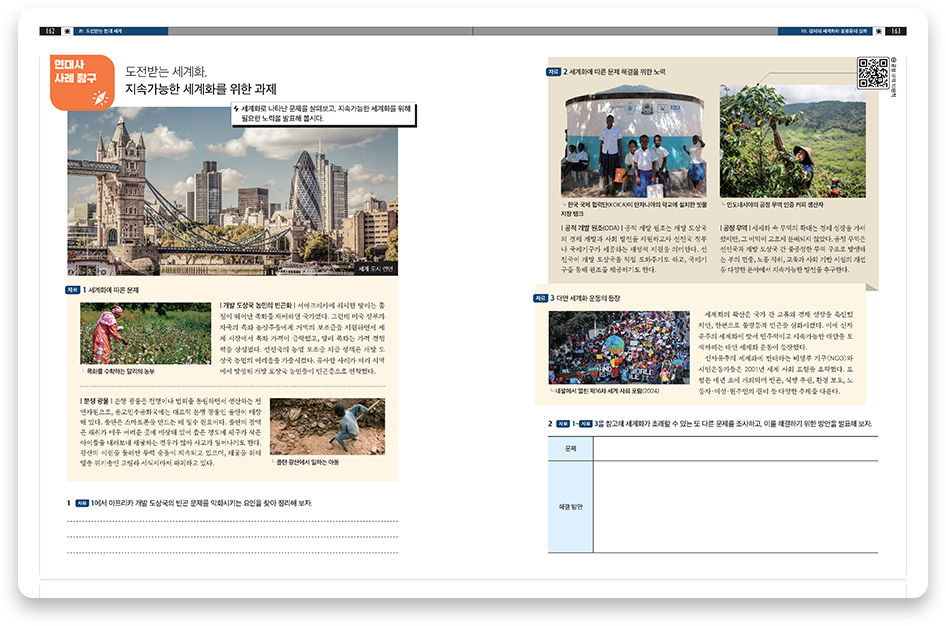
Task: Click the first dotted answer line under question 1
Action: pyautogui.click(x=232, y=521)
